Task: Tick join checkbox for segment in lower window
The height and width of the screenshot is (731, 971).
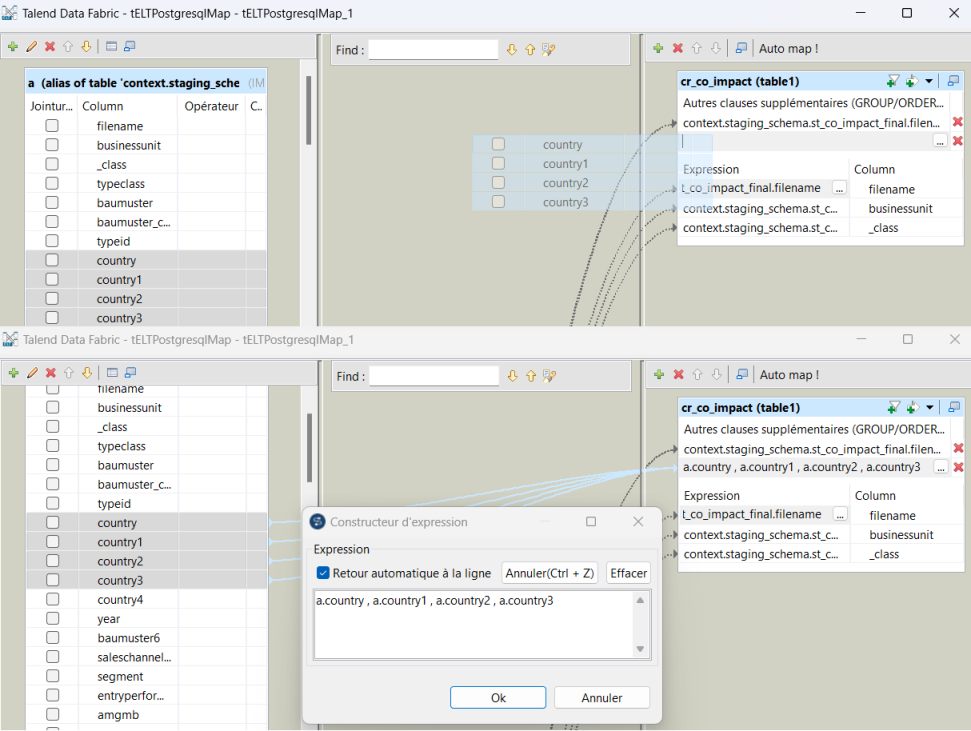Action: 53,676
